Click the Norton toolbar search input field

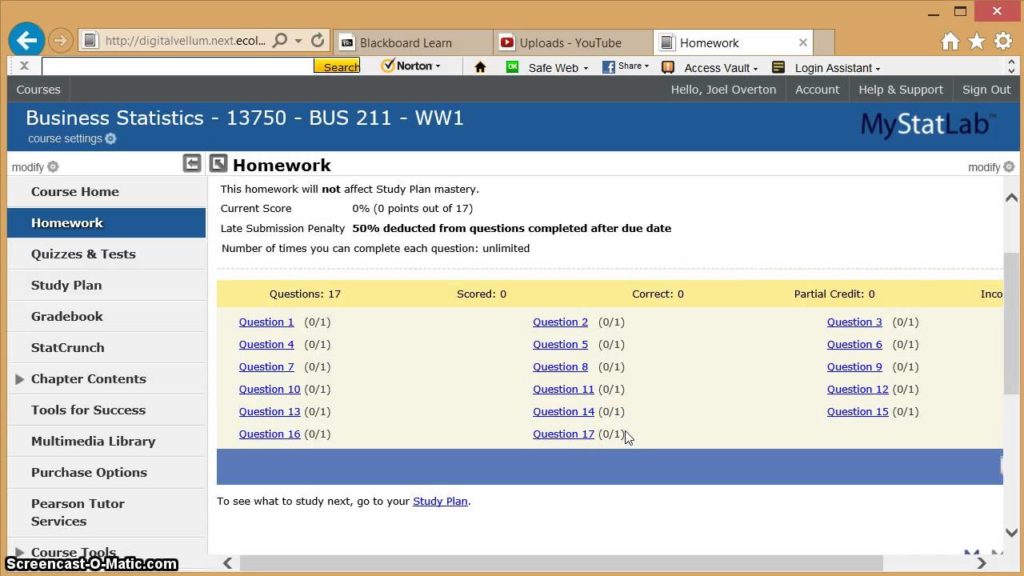pyautogui.click(x=177, y=66)
